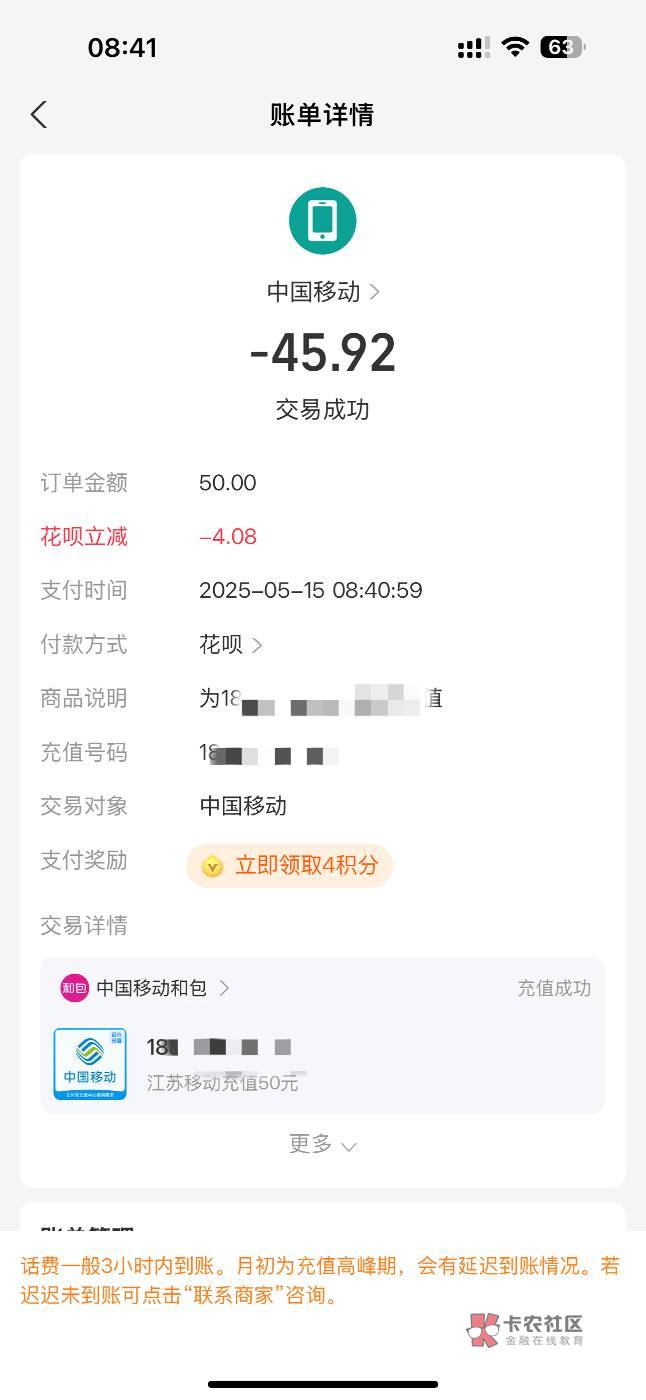
Task: Open the 中国移动 logo thumbnail
Action: [90, 1063]
